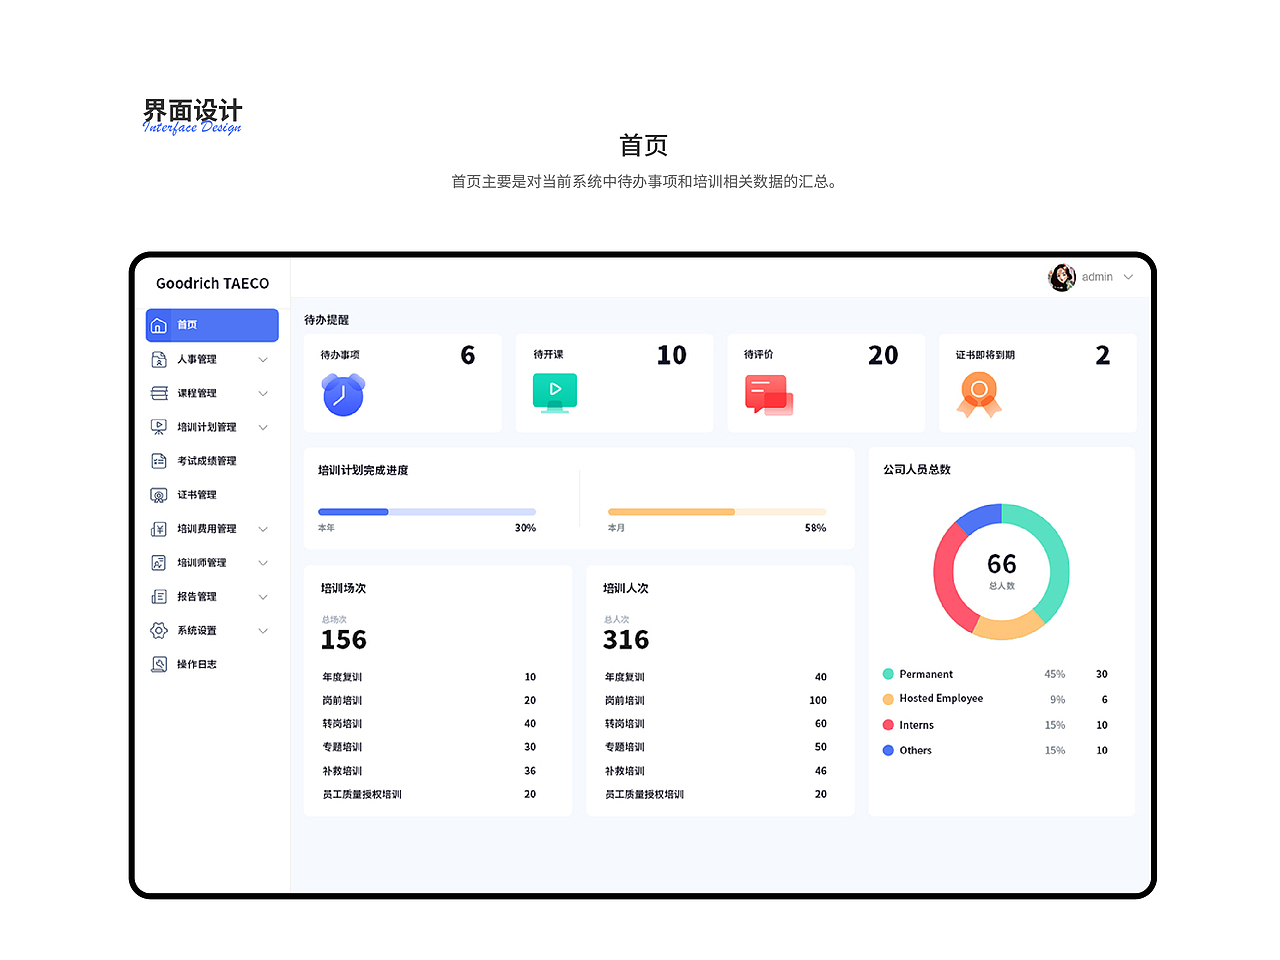Click the 156 total sessions number
The width and height of the screenshot is (1280, 960).
pyautogui.click(x=344, y=640)
